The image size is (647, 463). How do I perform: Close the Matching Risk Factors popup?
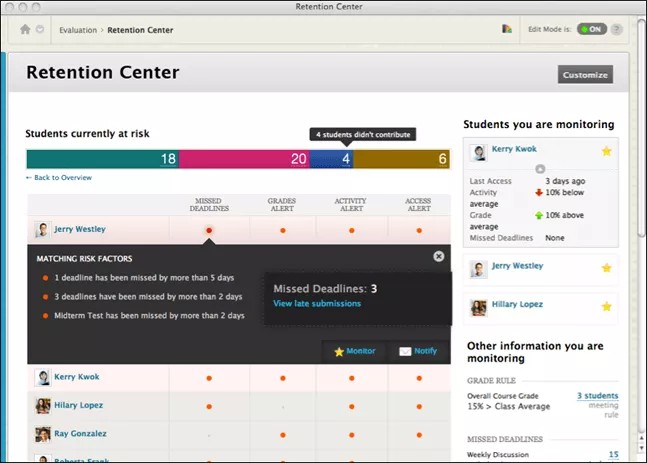pyautogui.click(x=438, y=257)
